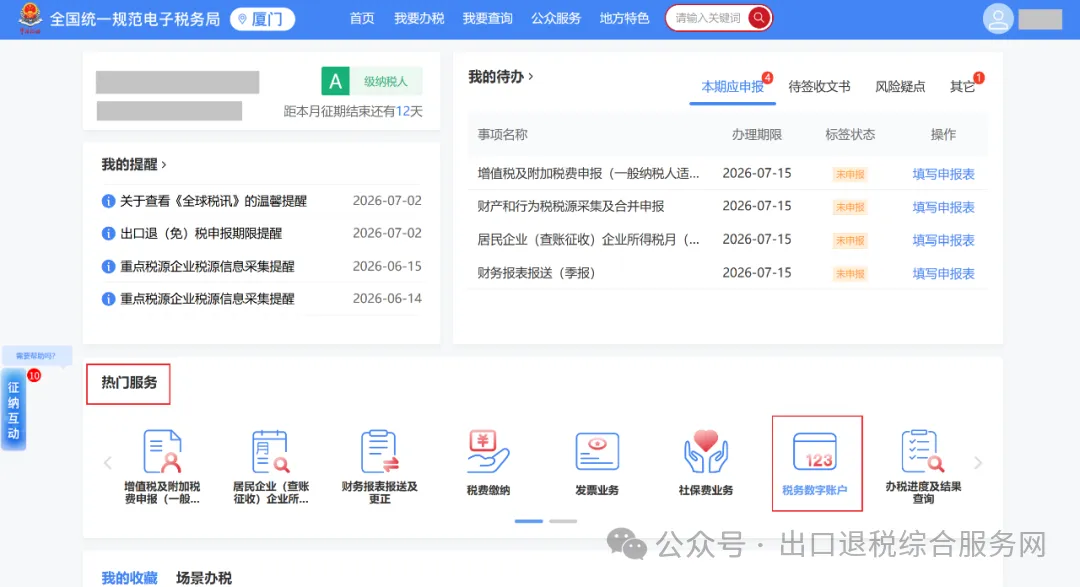Switch to the 本期应申报 tab
1080x587 pixels.
(733, 87)
